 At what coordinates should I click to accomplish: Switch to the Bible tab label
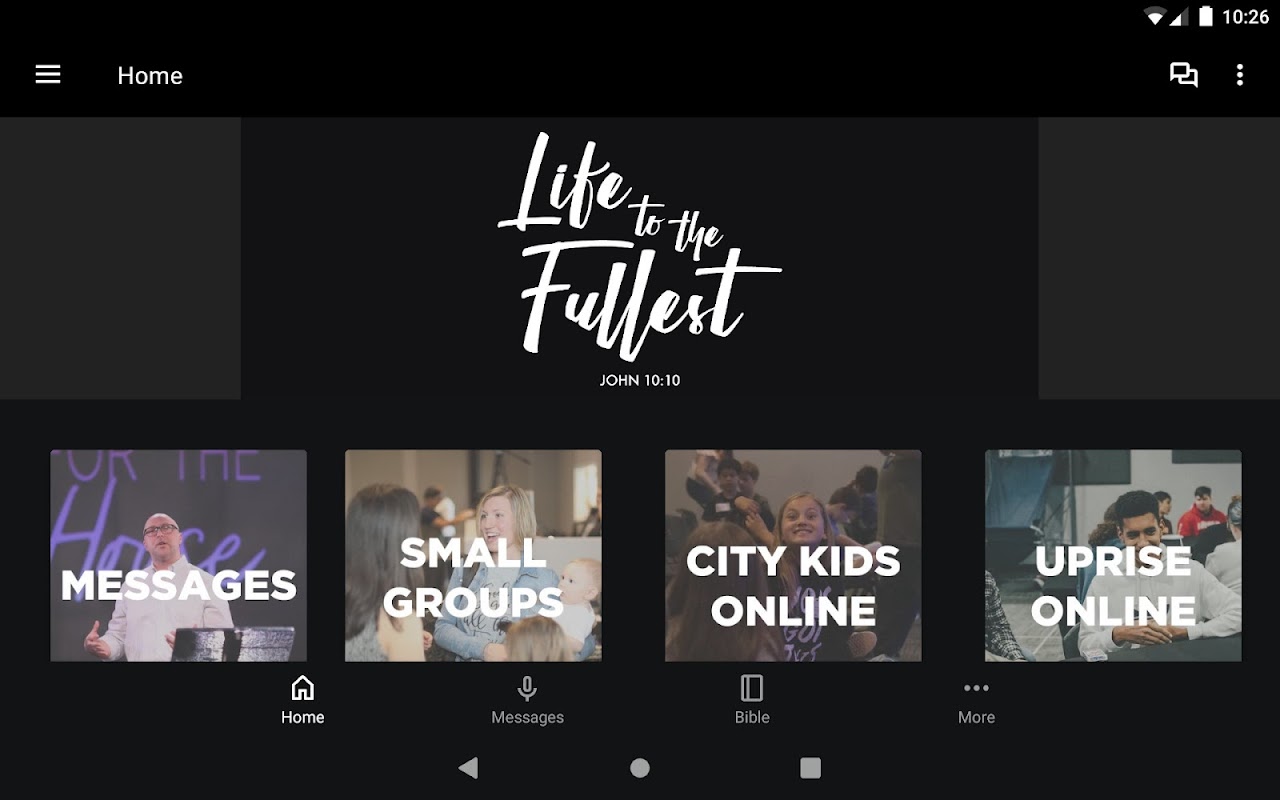tap(752, 717)
